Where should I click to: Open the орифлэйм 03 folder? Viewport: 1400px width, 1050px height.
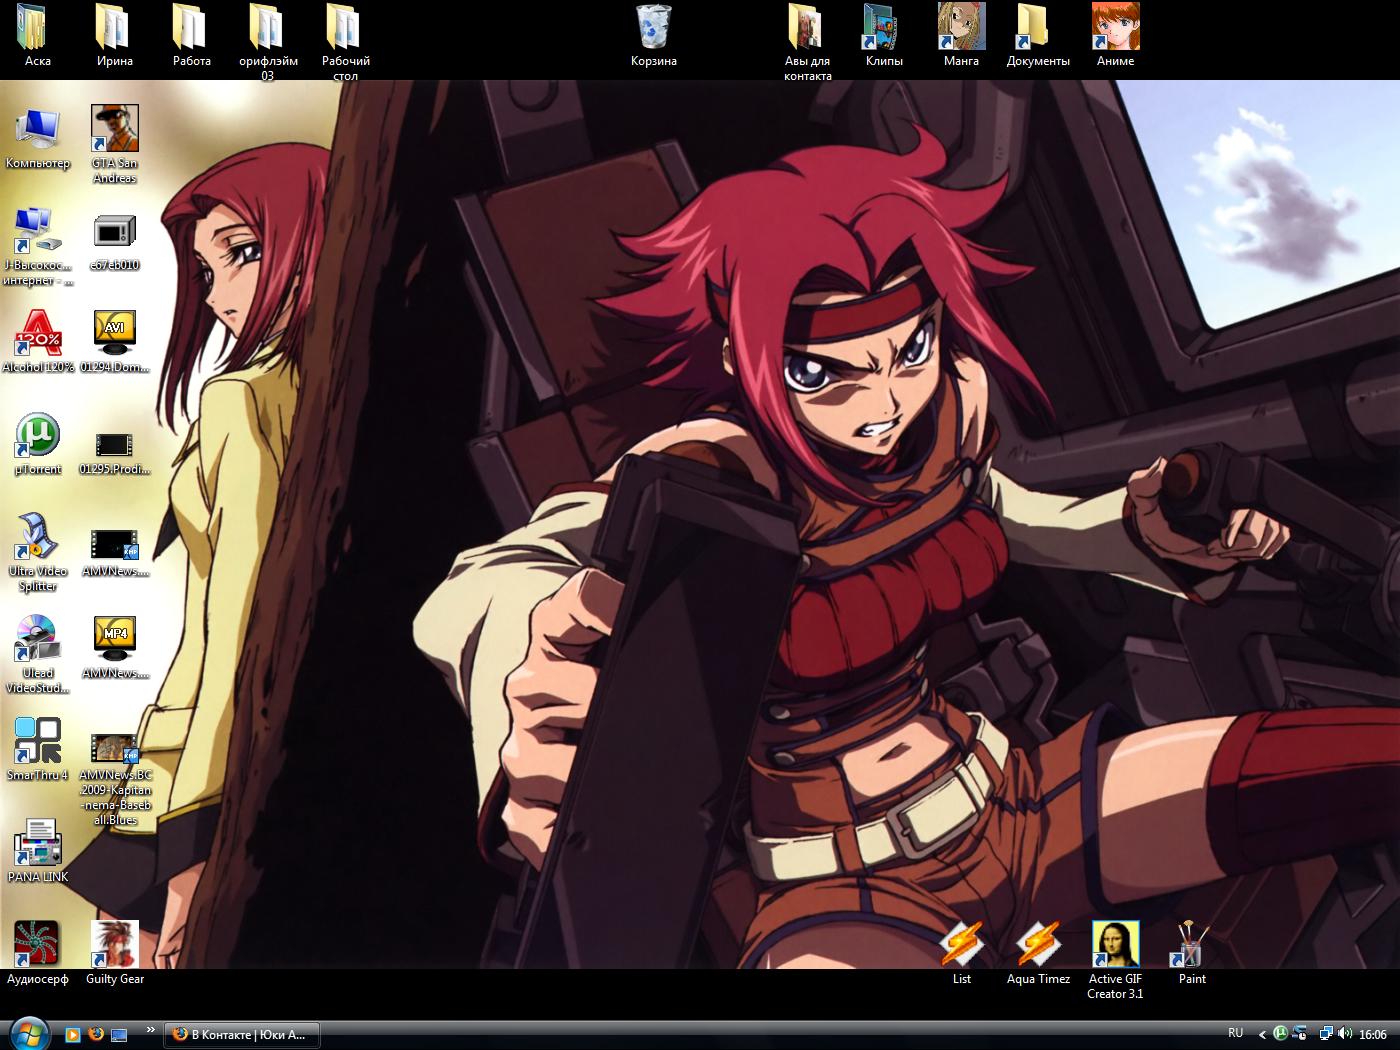(268, 41)
